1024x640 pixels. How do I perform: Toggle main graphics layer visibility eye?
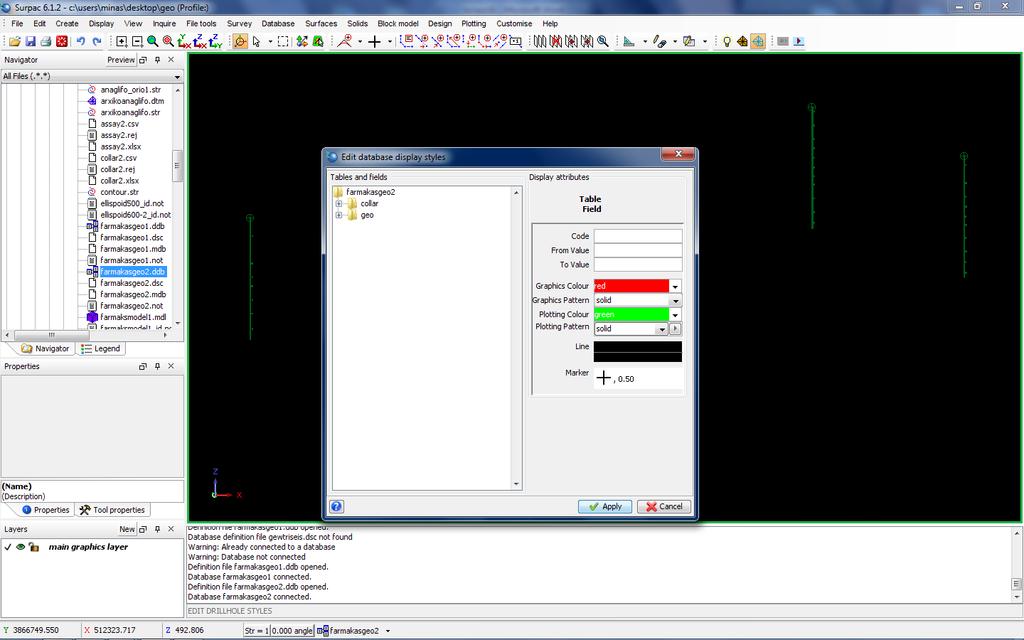coord(21,547)
